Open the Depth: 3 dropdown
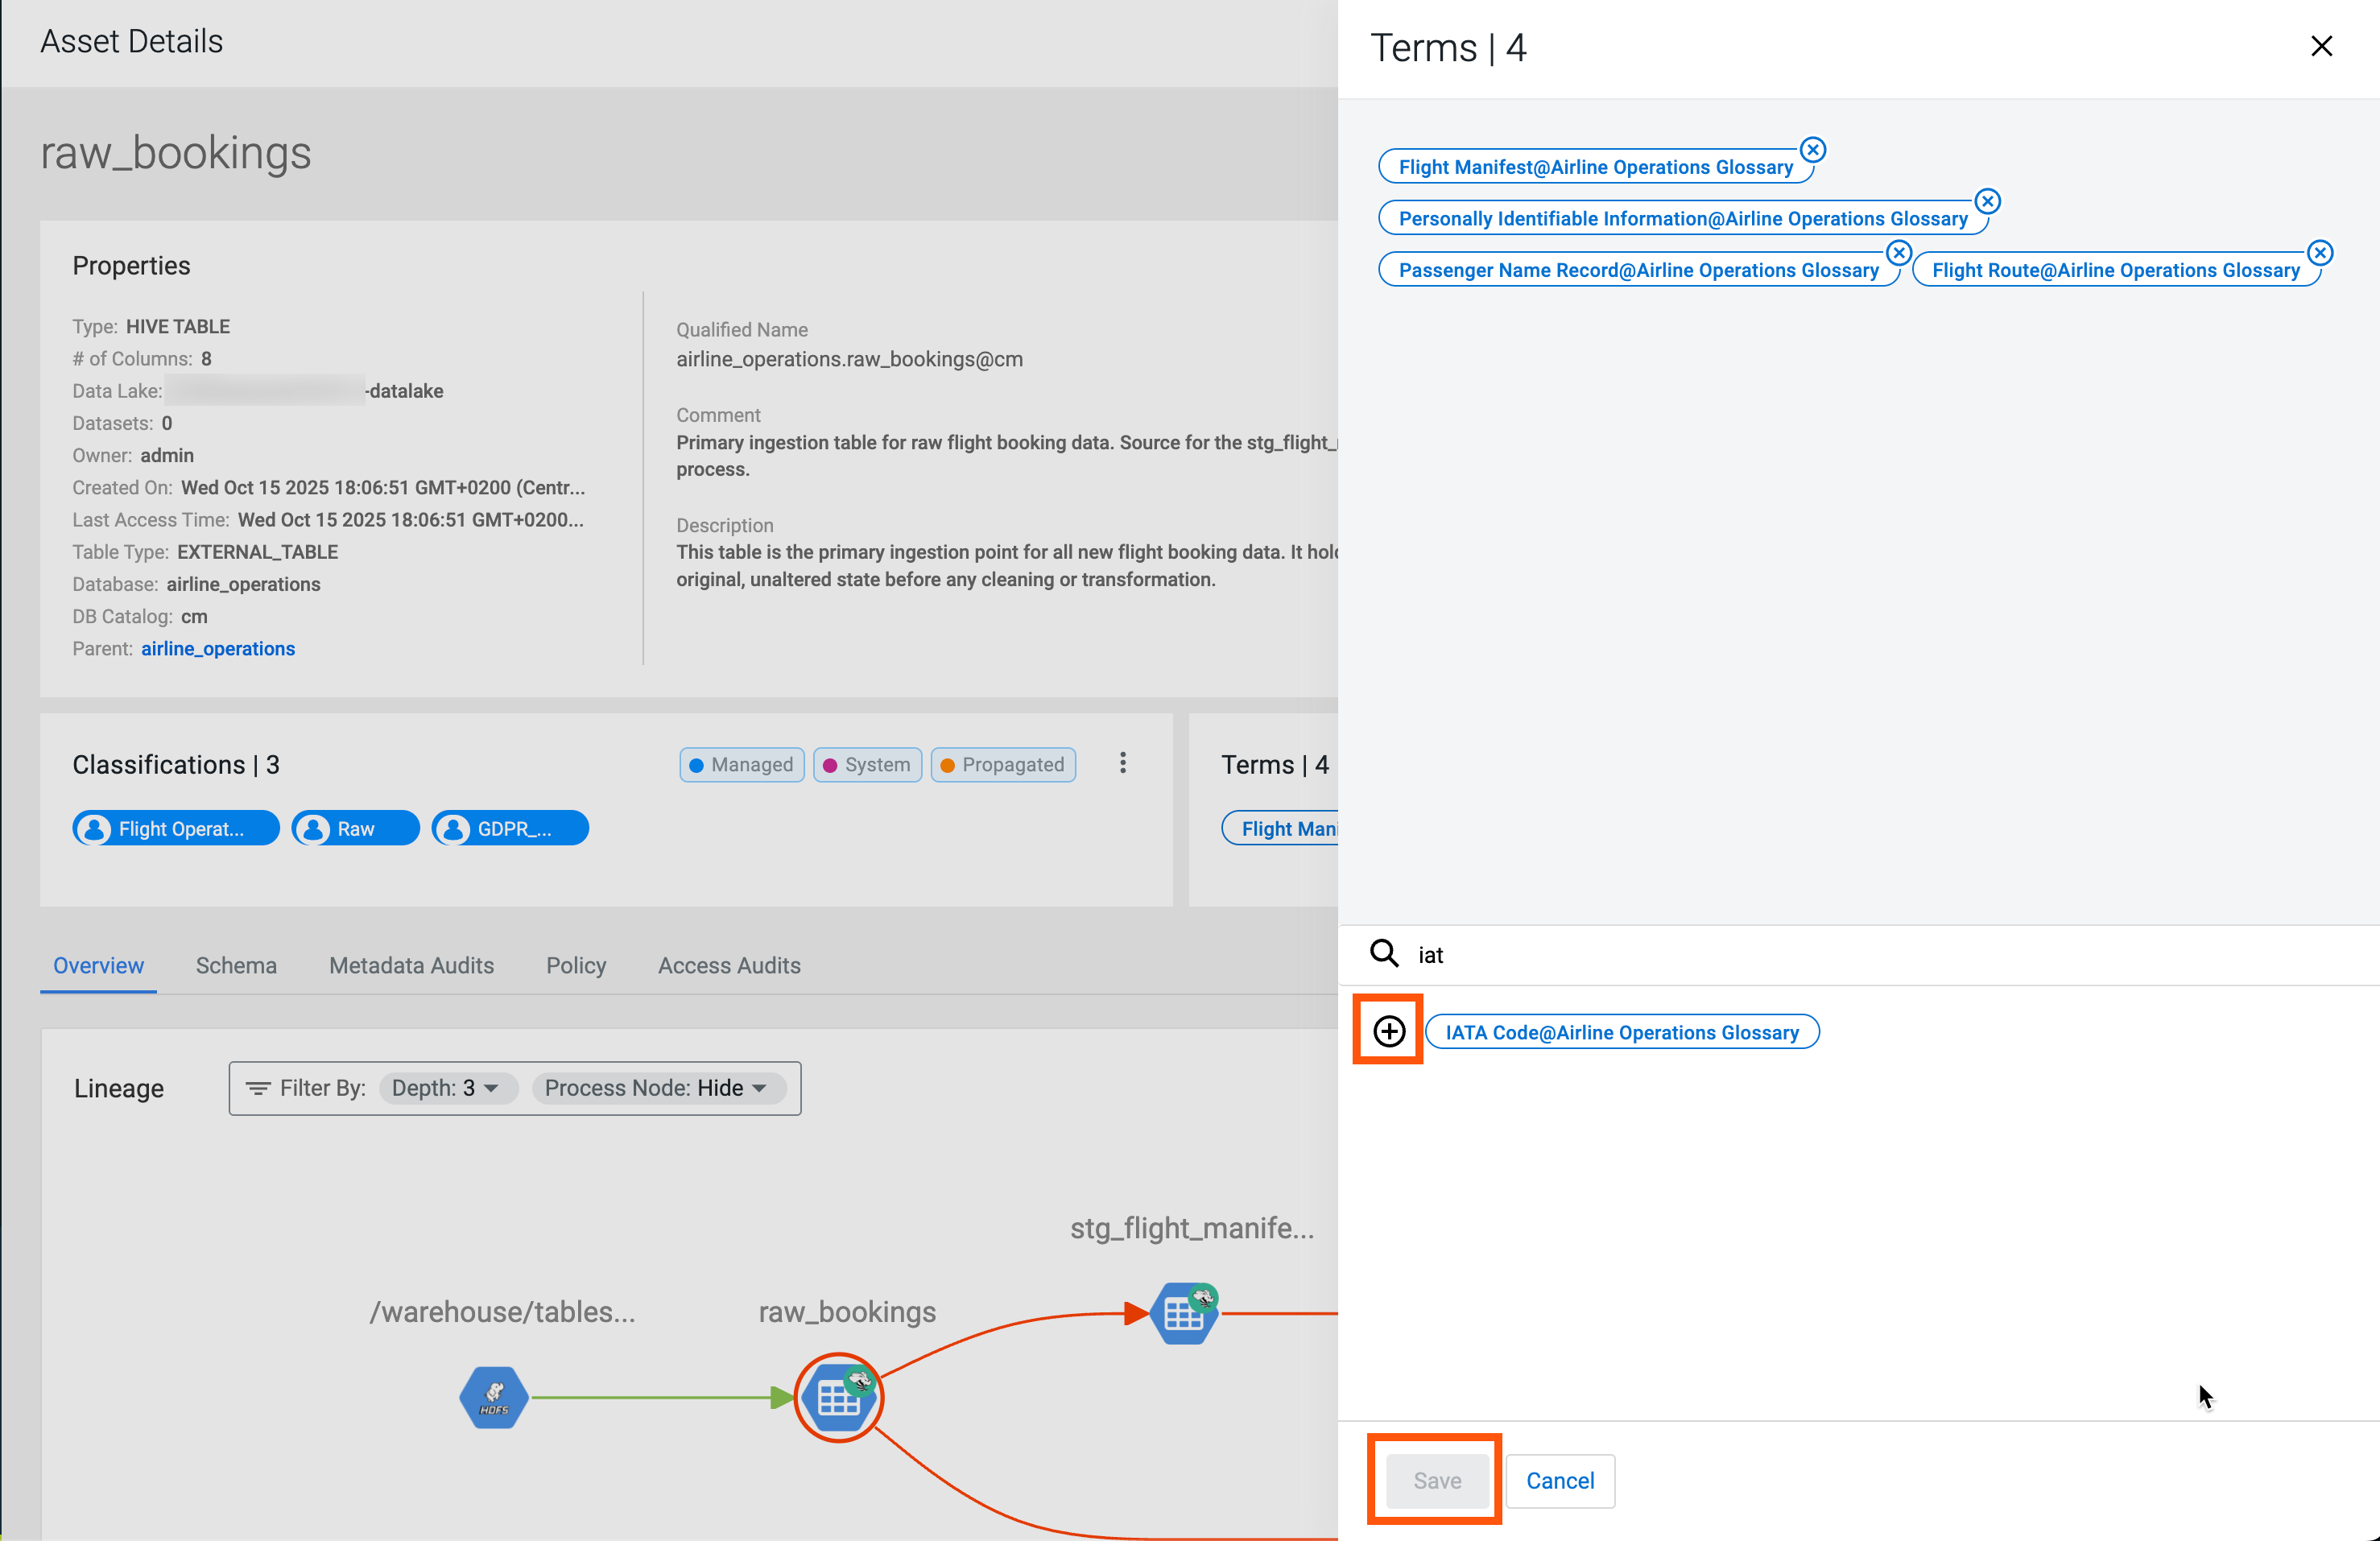 pyautogui.click(x=446, y=1088)
